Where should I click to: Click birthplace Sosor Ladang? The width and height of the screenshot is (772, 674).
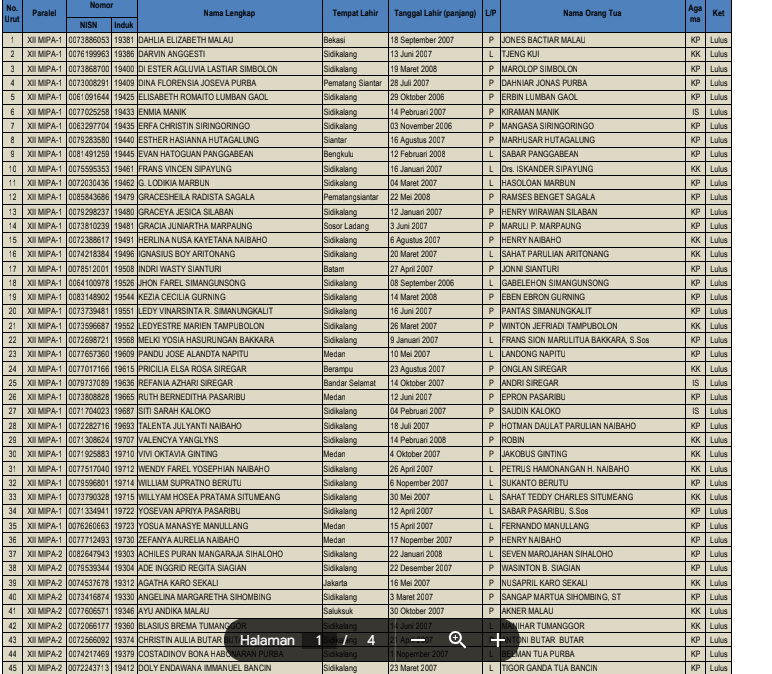click(x=346, y=226)
